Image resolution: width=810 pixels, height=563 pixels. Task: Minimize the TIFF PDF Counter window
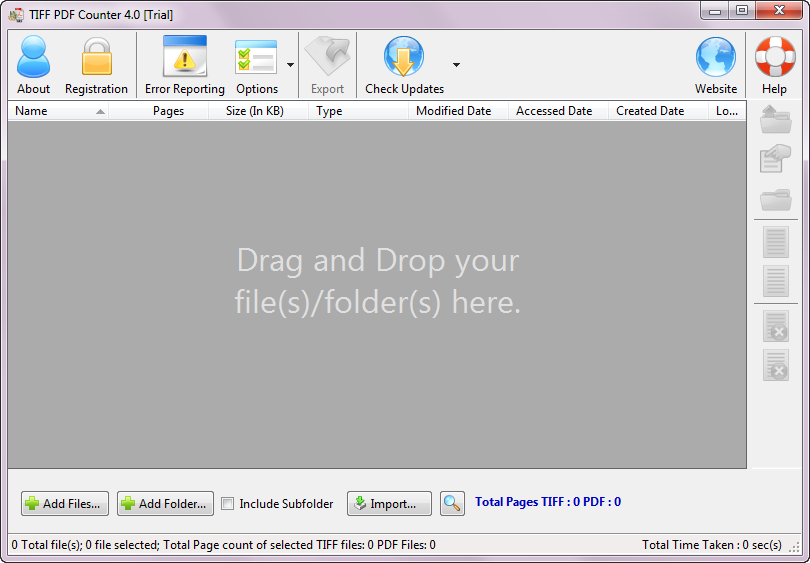(x=715, y=11)
